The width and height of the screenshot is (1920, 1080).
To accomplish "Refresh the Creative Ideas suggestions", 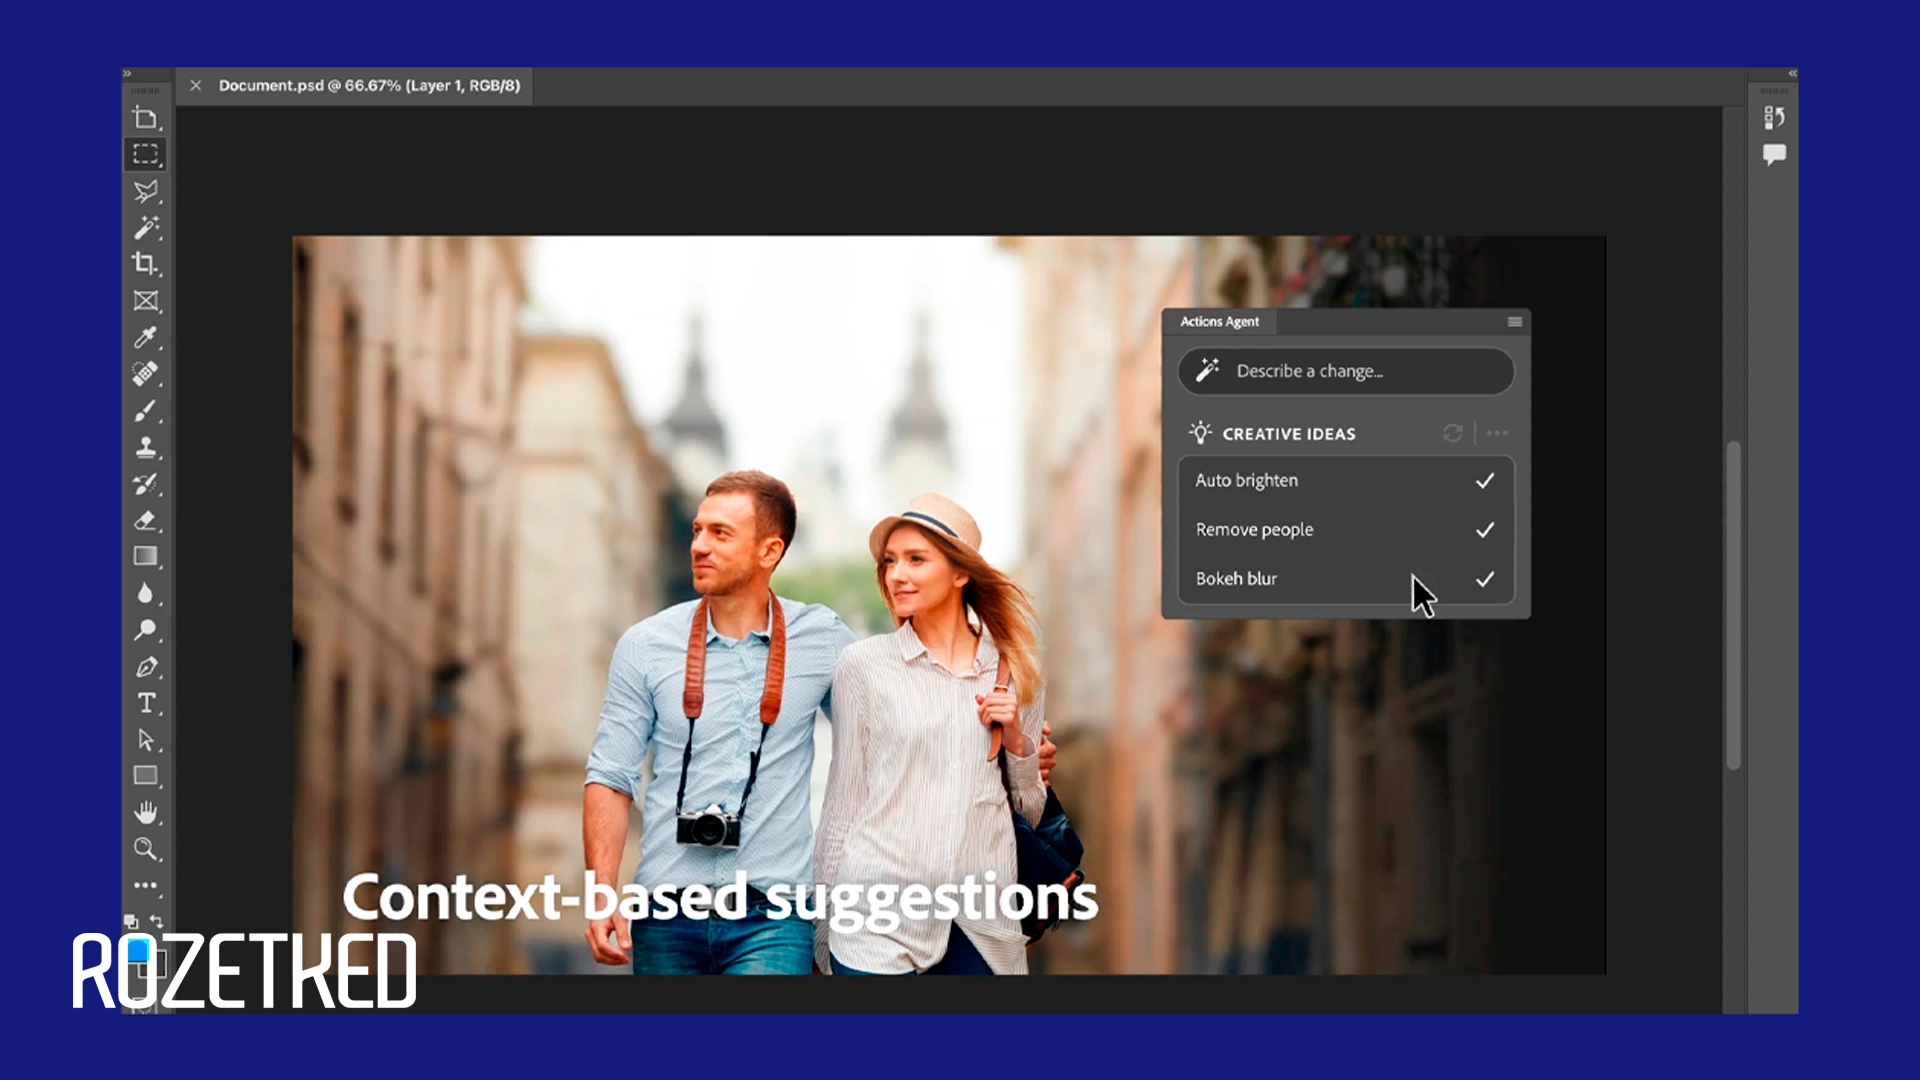I will [x=1452, y=433].
